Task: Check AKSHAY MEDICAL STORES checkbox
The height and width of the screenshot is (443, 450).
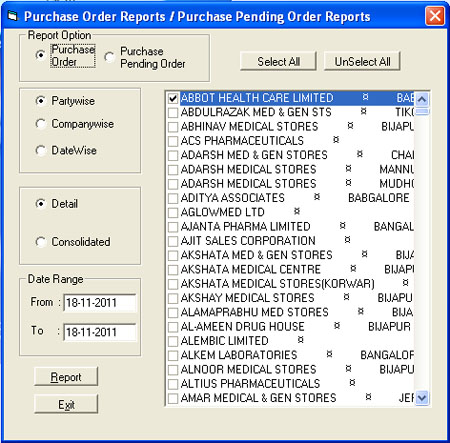Action: pyautogui.click(x=173, y=299)
